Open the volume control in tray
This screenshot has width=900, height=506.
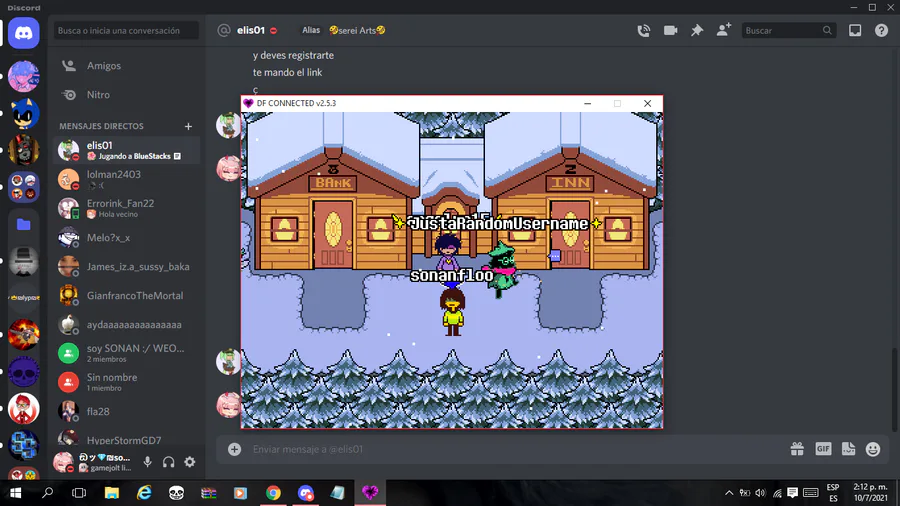coord(761,493)
